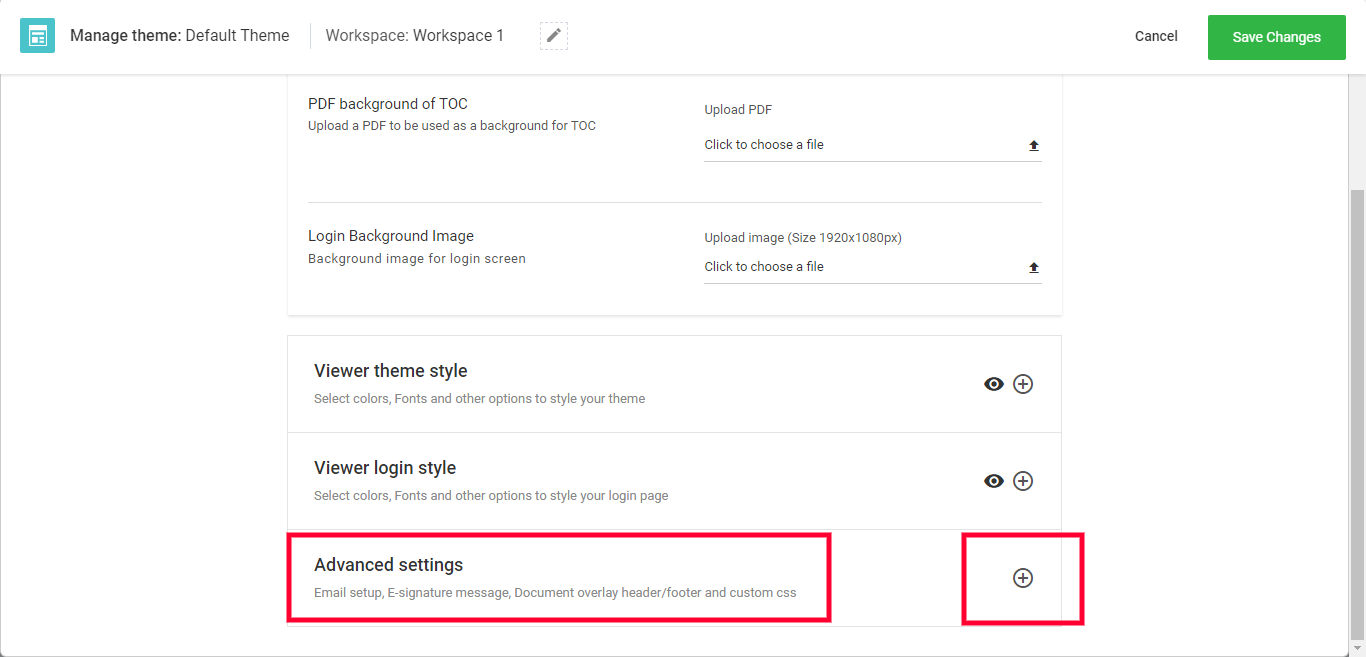Screen dimensions: 1366x657
Task: Click the pencil edit icon beside Workspace 1
Action: tap(554, 36)
